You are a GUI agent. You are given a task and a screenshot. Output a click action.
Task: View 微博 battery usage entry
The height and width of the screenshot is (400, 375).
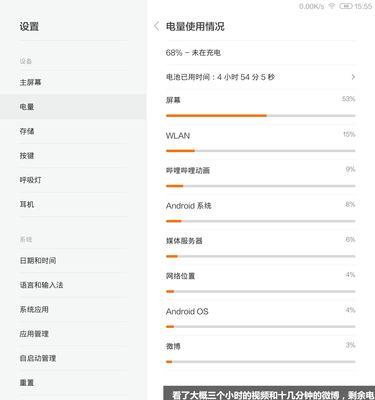(x=261, y=353)
